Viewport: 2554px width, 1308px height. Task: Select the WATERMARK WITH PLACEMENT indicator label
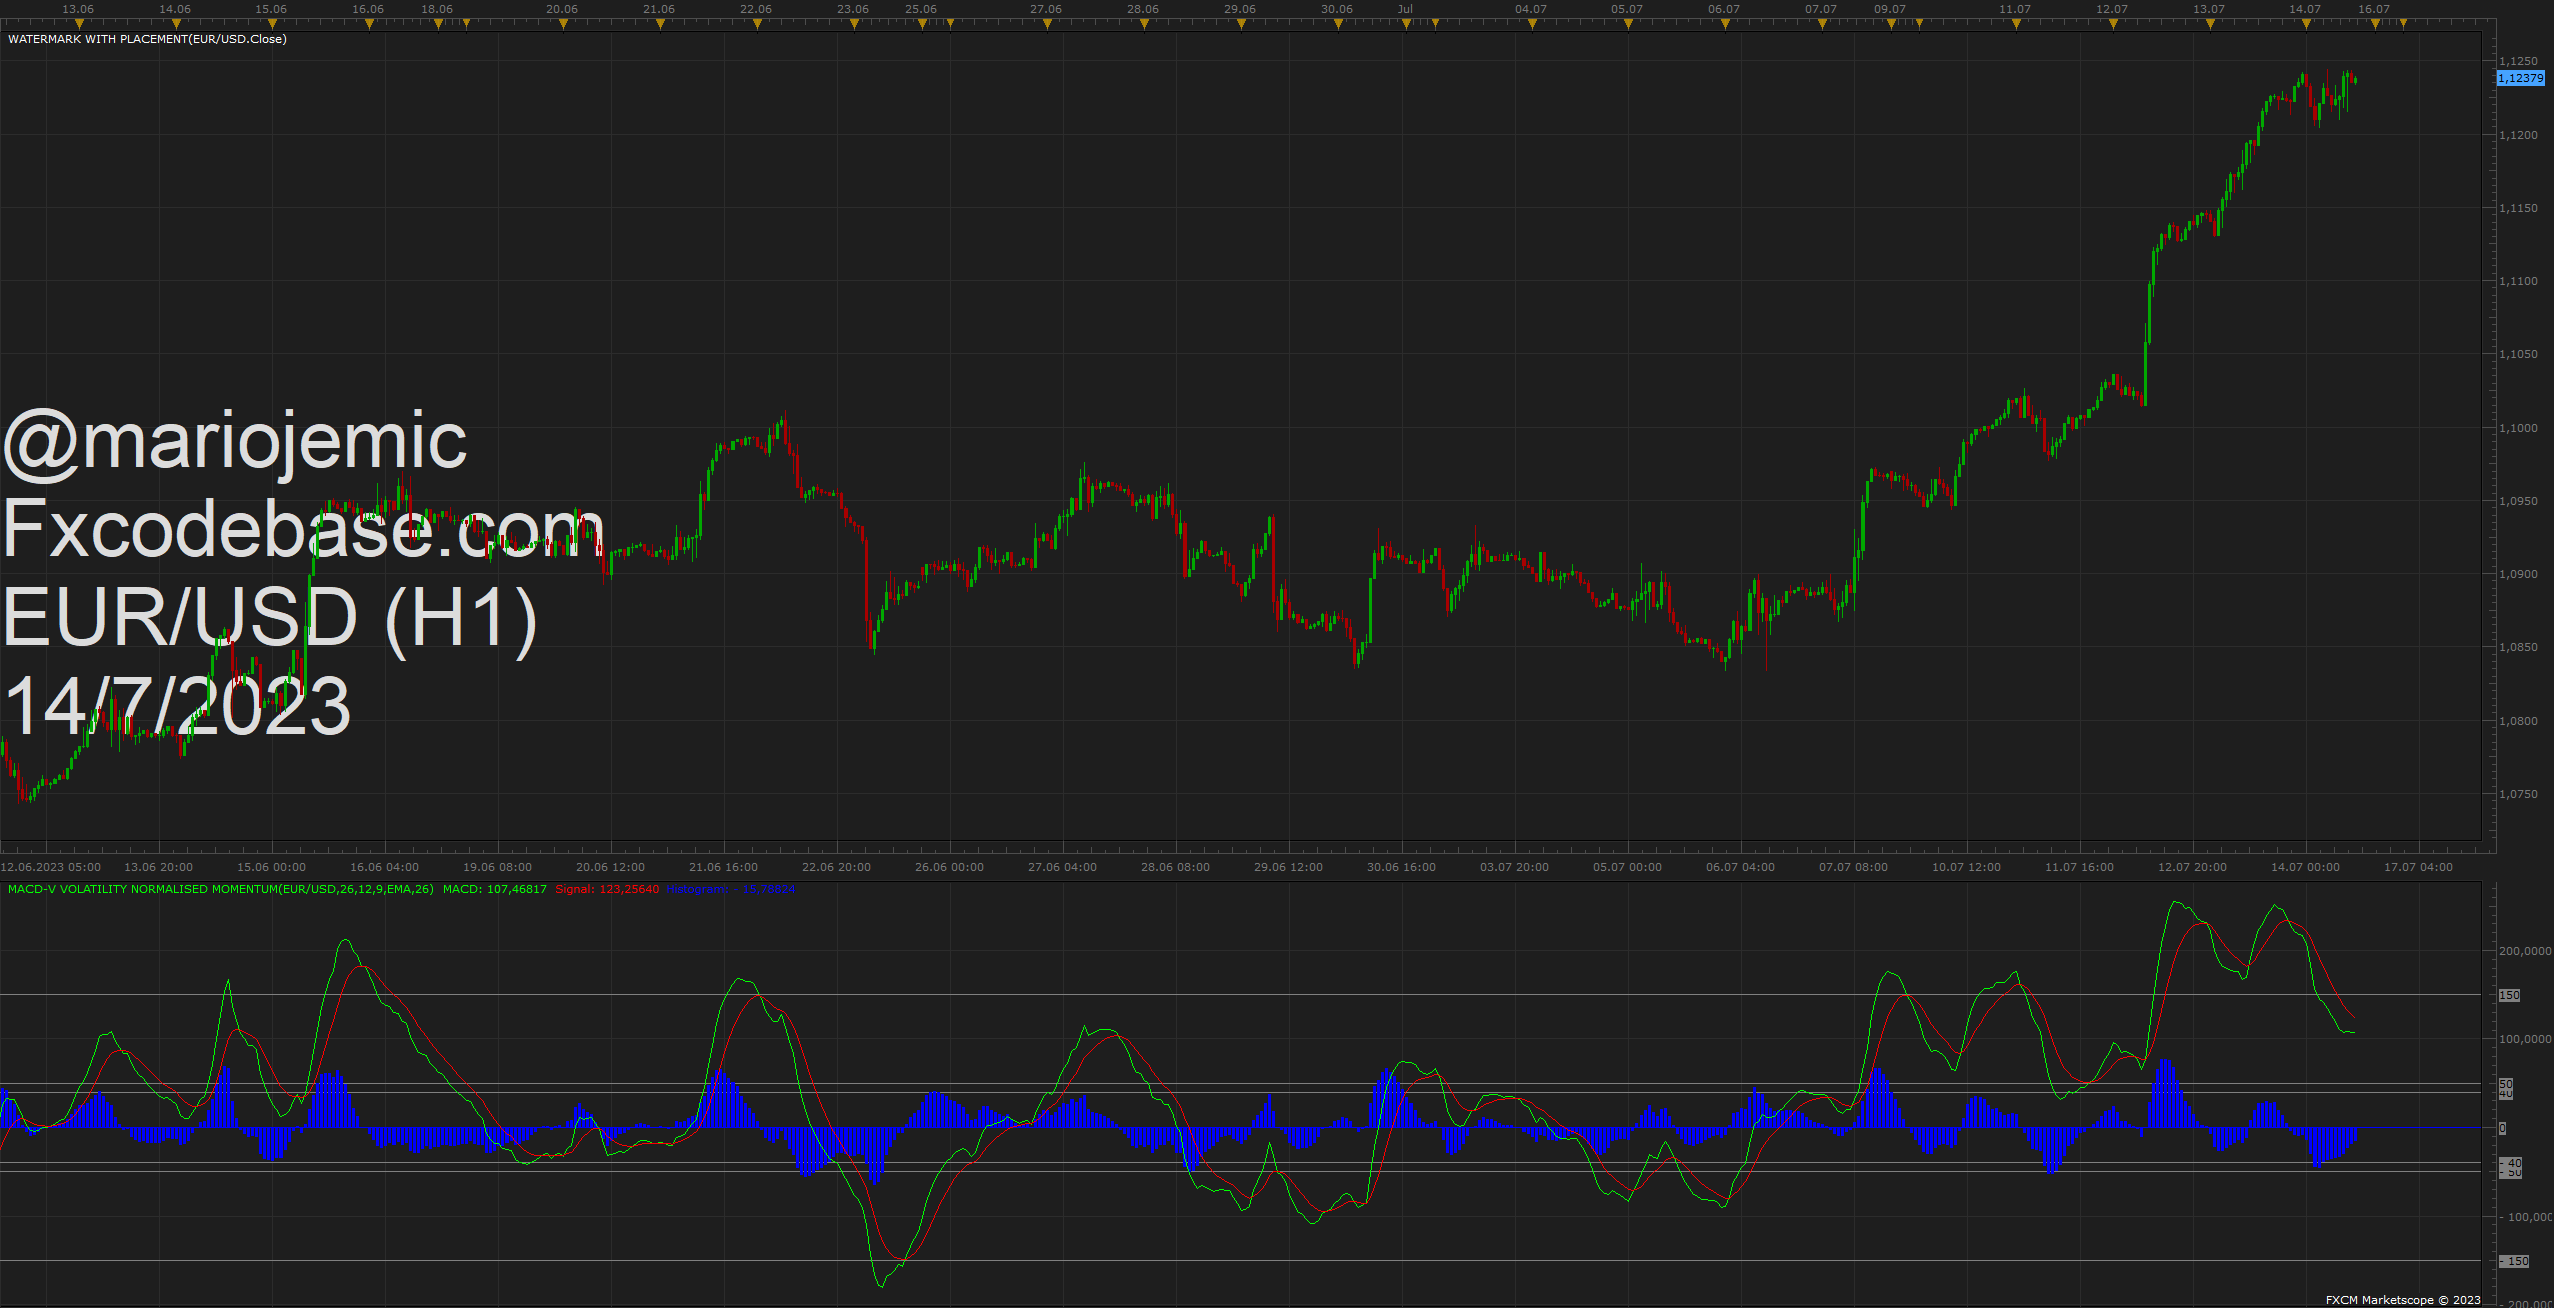(147, 39)
